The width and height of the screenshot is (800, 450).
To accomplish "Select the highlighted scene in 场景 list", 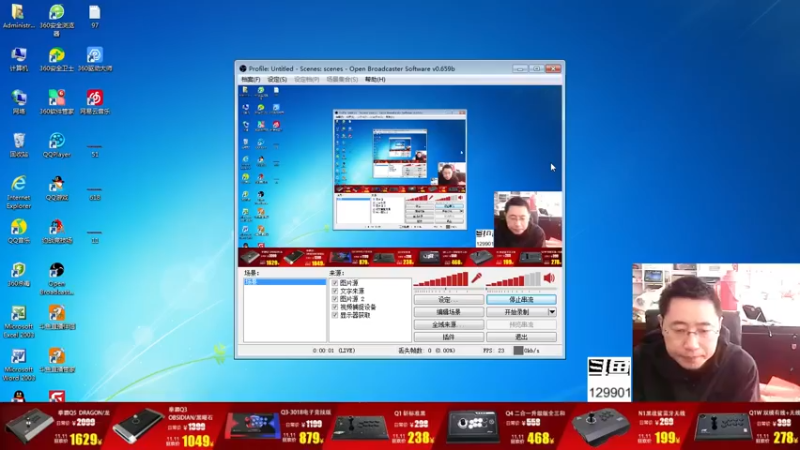I will pos(285,282).
